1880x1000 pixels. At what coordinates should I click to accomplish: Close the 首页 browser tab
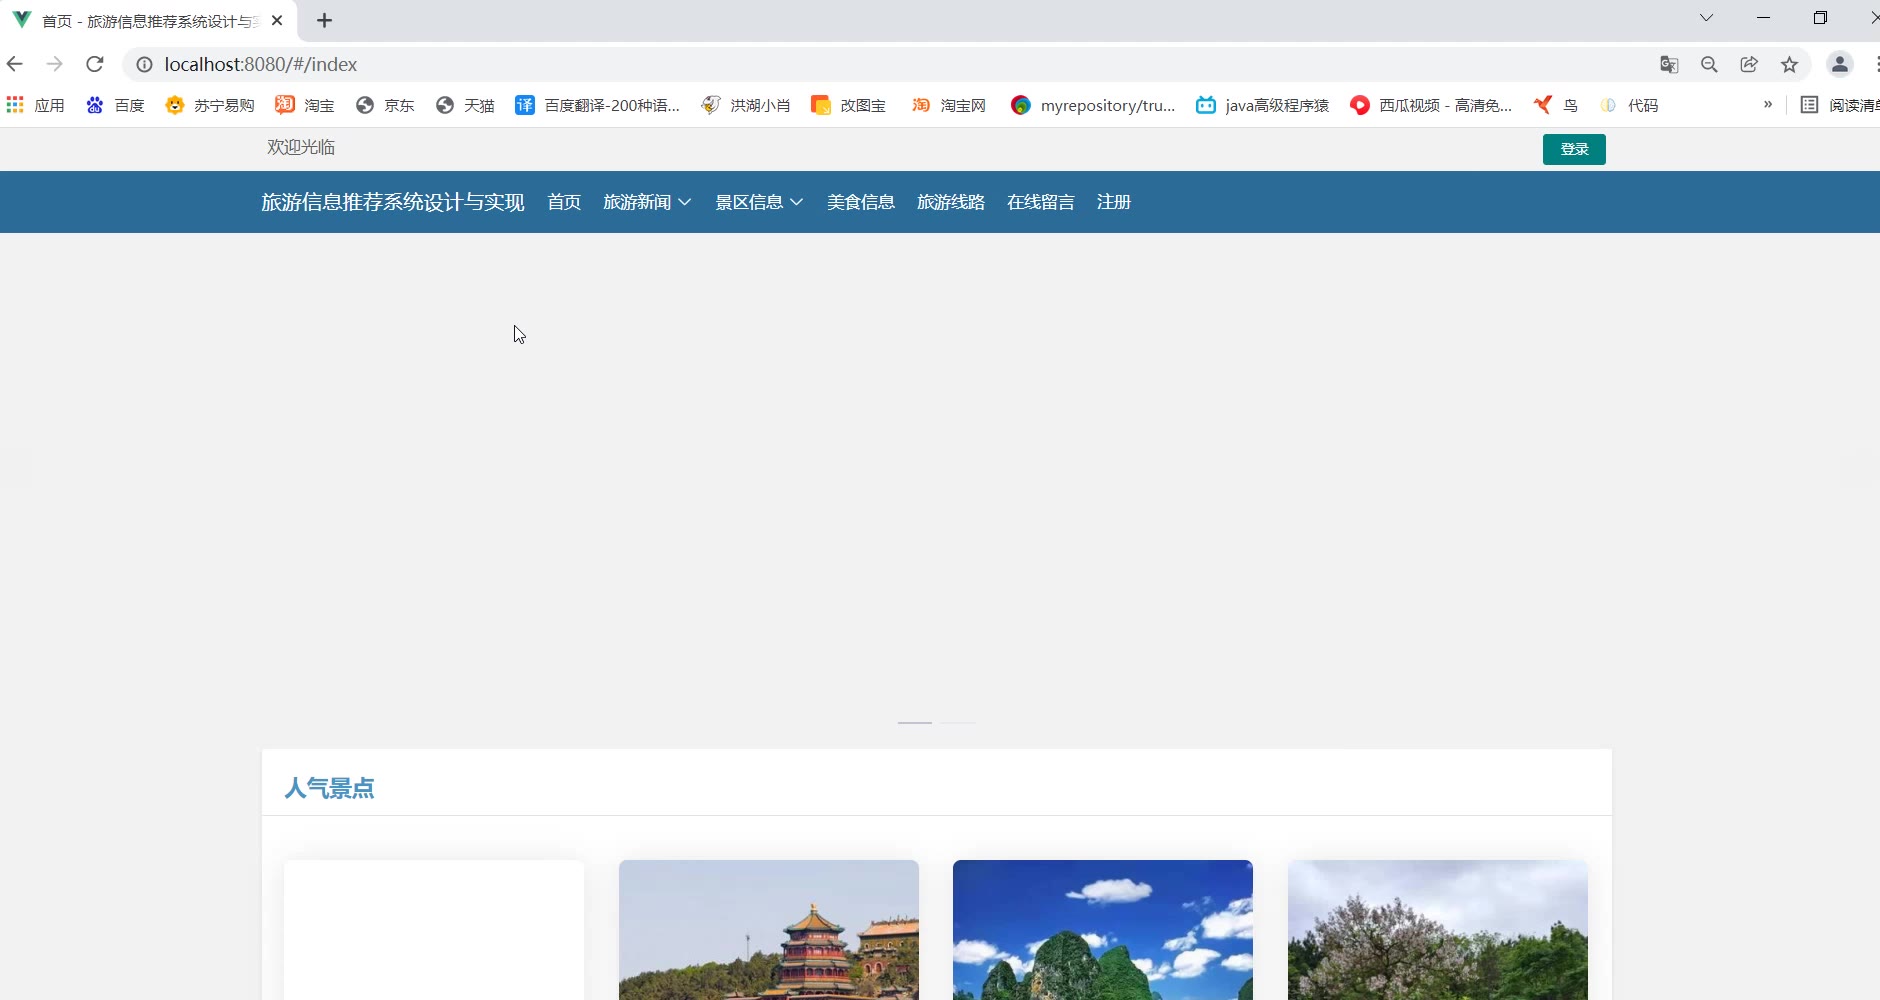(277, 20)
